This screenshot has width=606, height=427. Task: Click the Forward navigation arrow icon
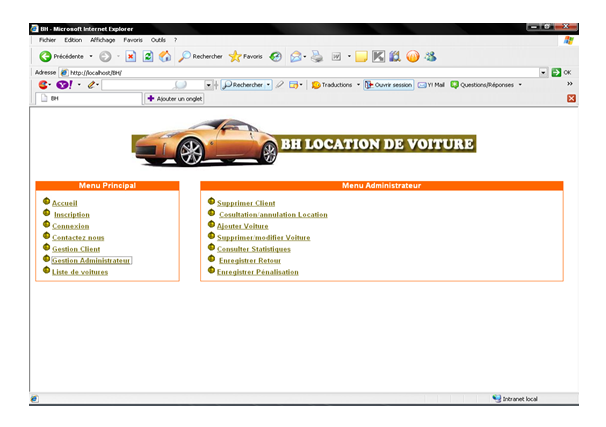tap(105, 56)
